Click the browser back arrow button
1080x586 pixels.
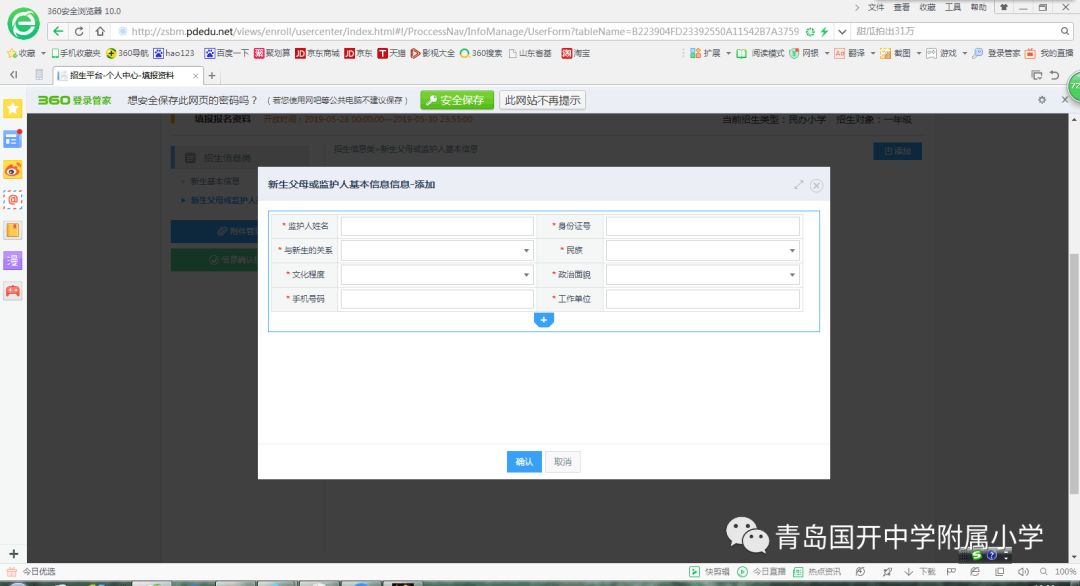point(58,31)
